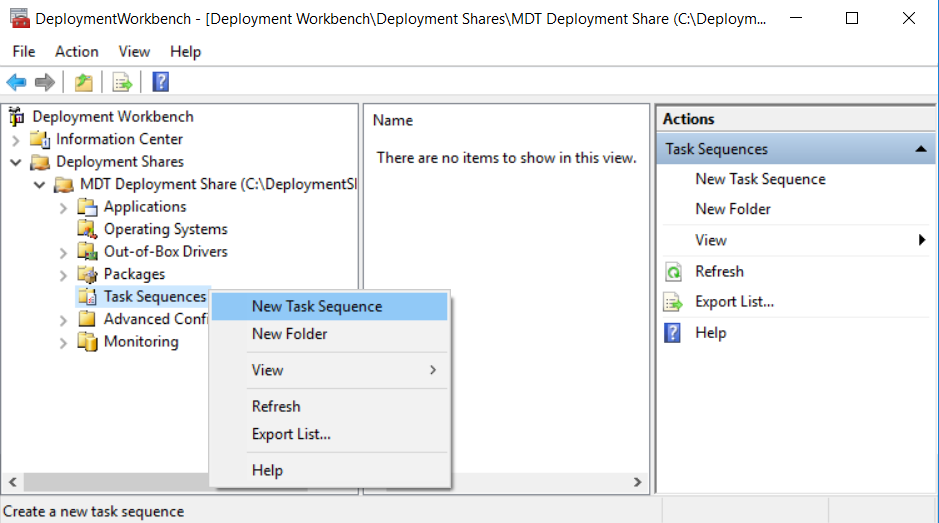The width and height of the screenshot is (939, 523).
Task: Collapse the MDT Deployment Share node
Action: 40,185
